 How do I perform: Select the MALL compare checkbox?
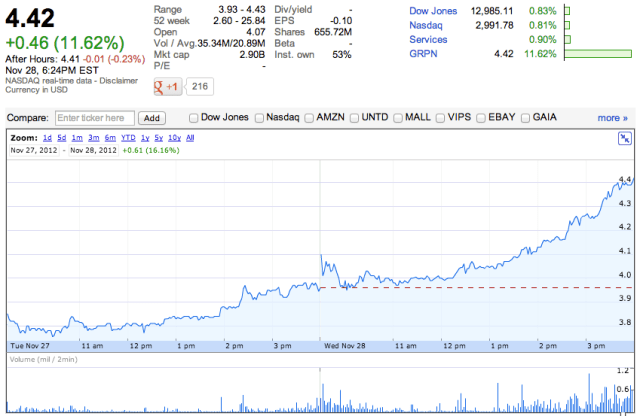398,118
